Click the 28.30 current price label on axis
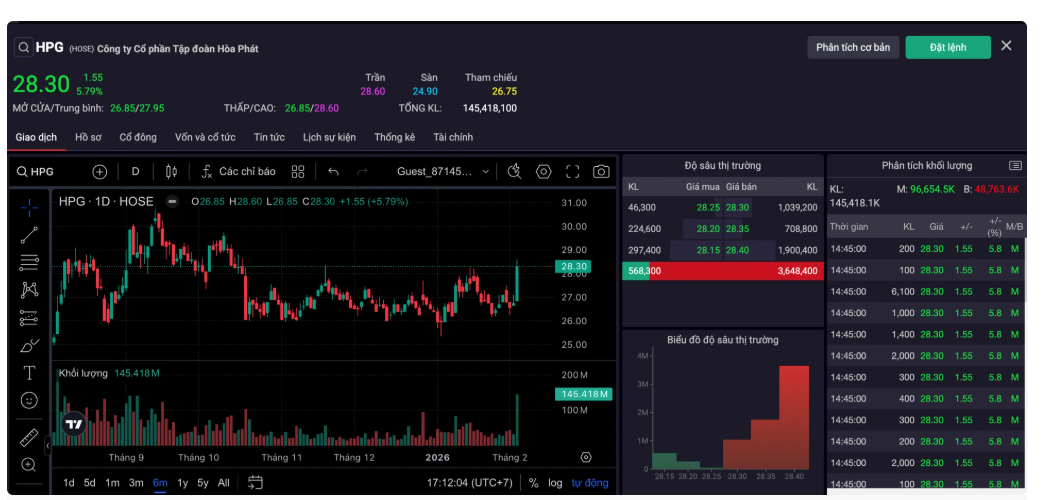This screenshot has width=1043, height=500. (573, 266)
